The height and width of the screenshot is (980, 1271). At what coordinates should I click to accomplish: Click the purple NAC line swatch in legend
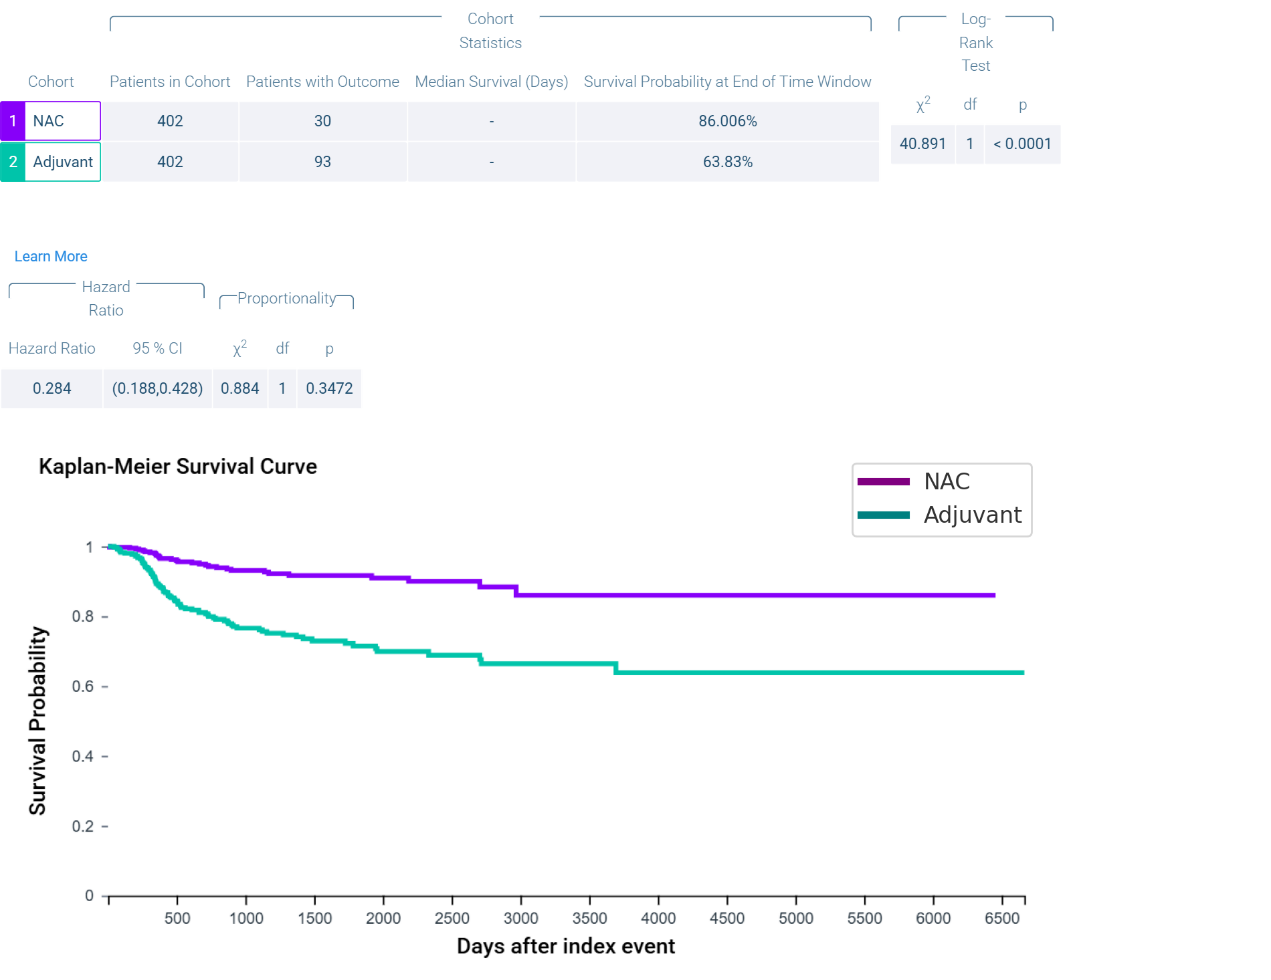point(884,482)
